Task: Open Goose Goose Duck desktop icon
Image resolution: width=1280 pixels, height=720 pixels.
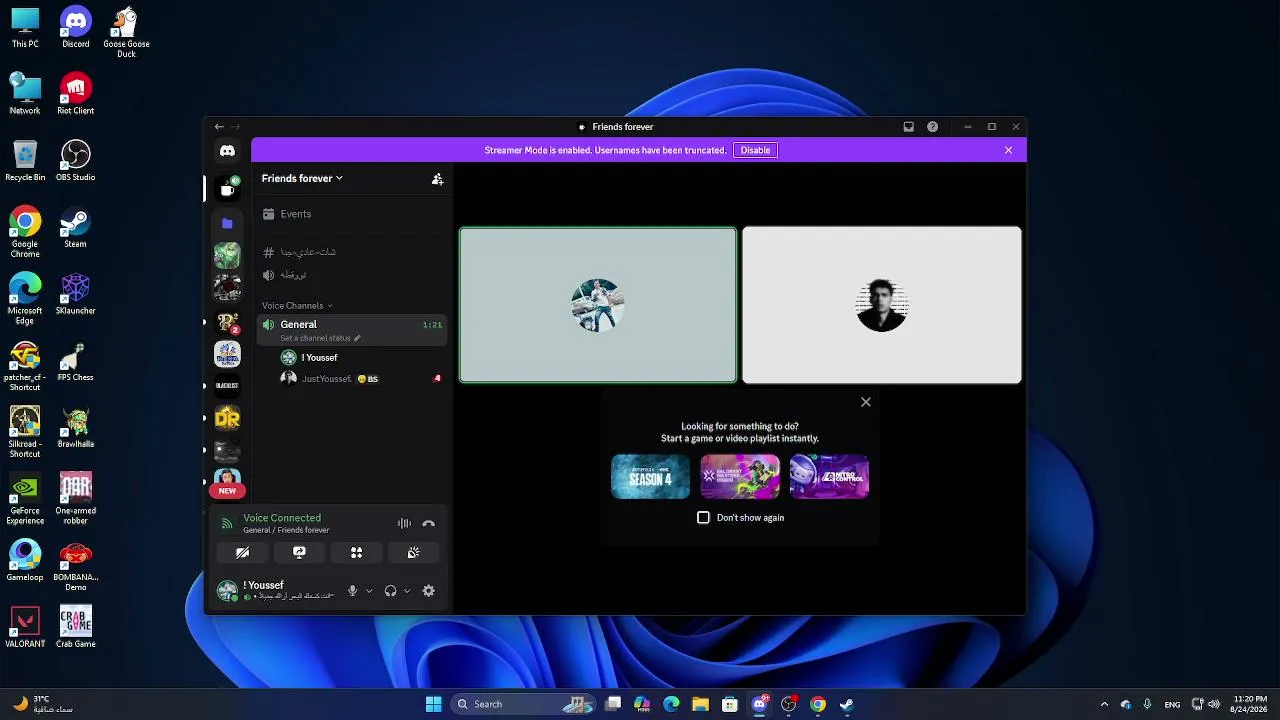Action: (126, 32)
